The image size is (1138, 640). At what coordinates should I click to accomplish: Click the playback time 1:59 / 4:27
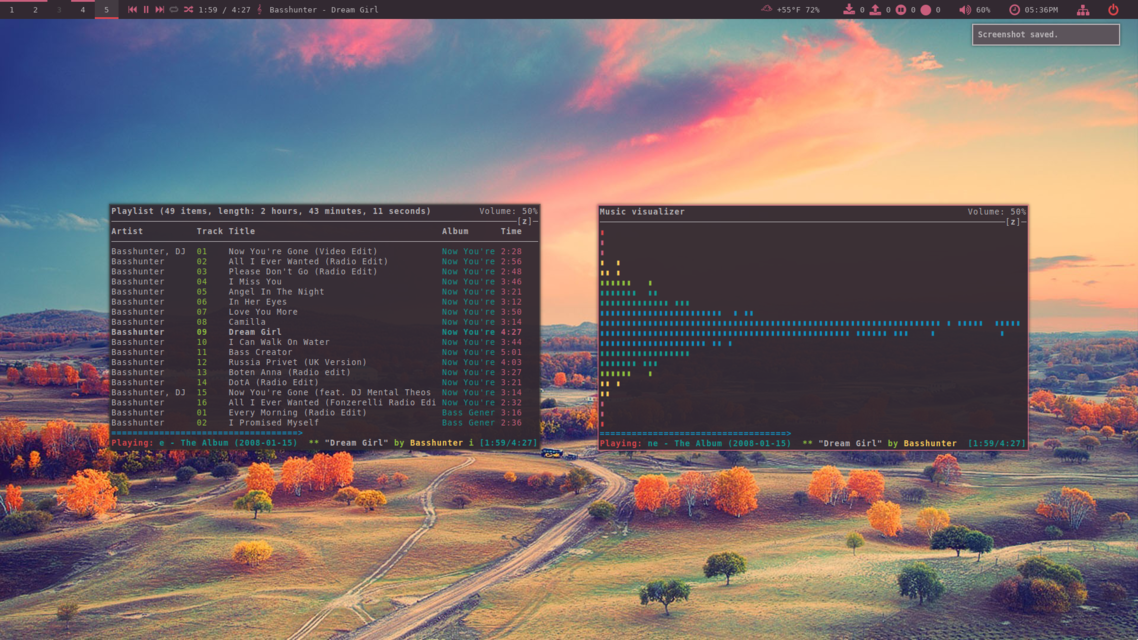(x=224, y=9)
